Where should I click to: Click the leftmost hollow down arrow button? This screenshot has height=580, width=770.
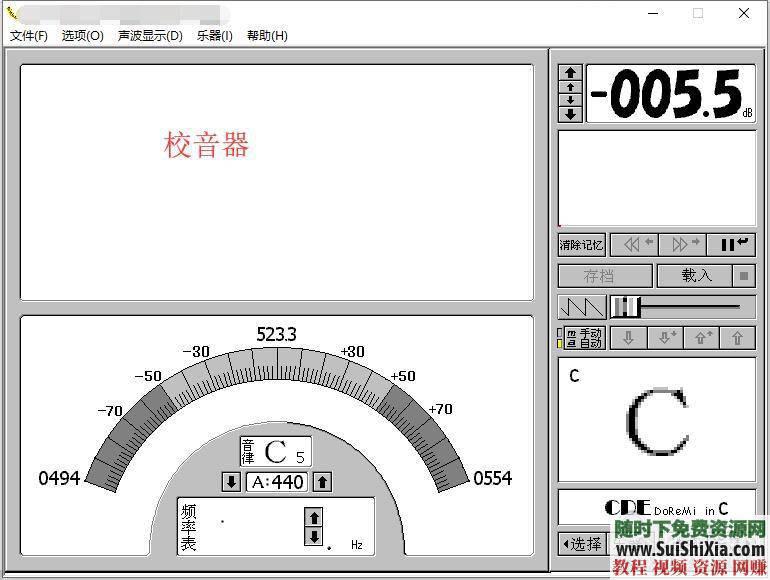tap(628, 338)
